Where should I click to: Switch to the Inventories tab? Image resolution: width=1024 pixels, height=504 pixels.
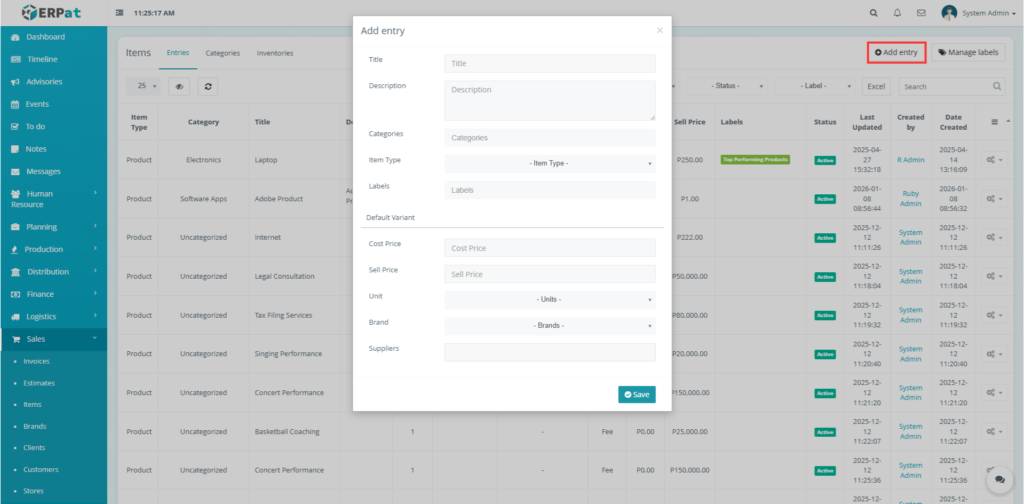(275, 53)
